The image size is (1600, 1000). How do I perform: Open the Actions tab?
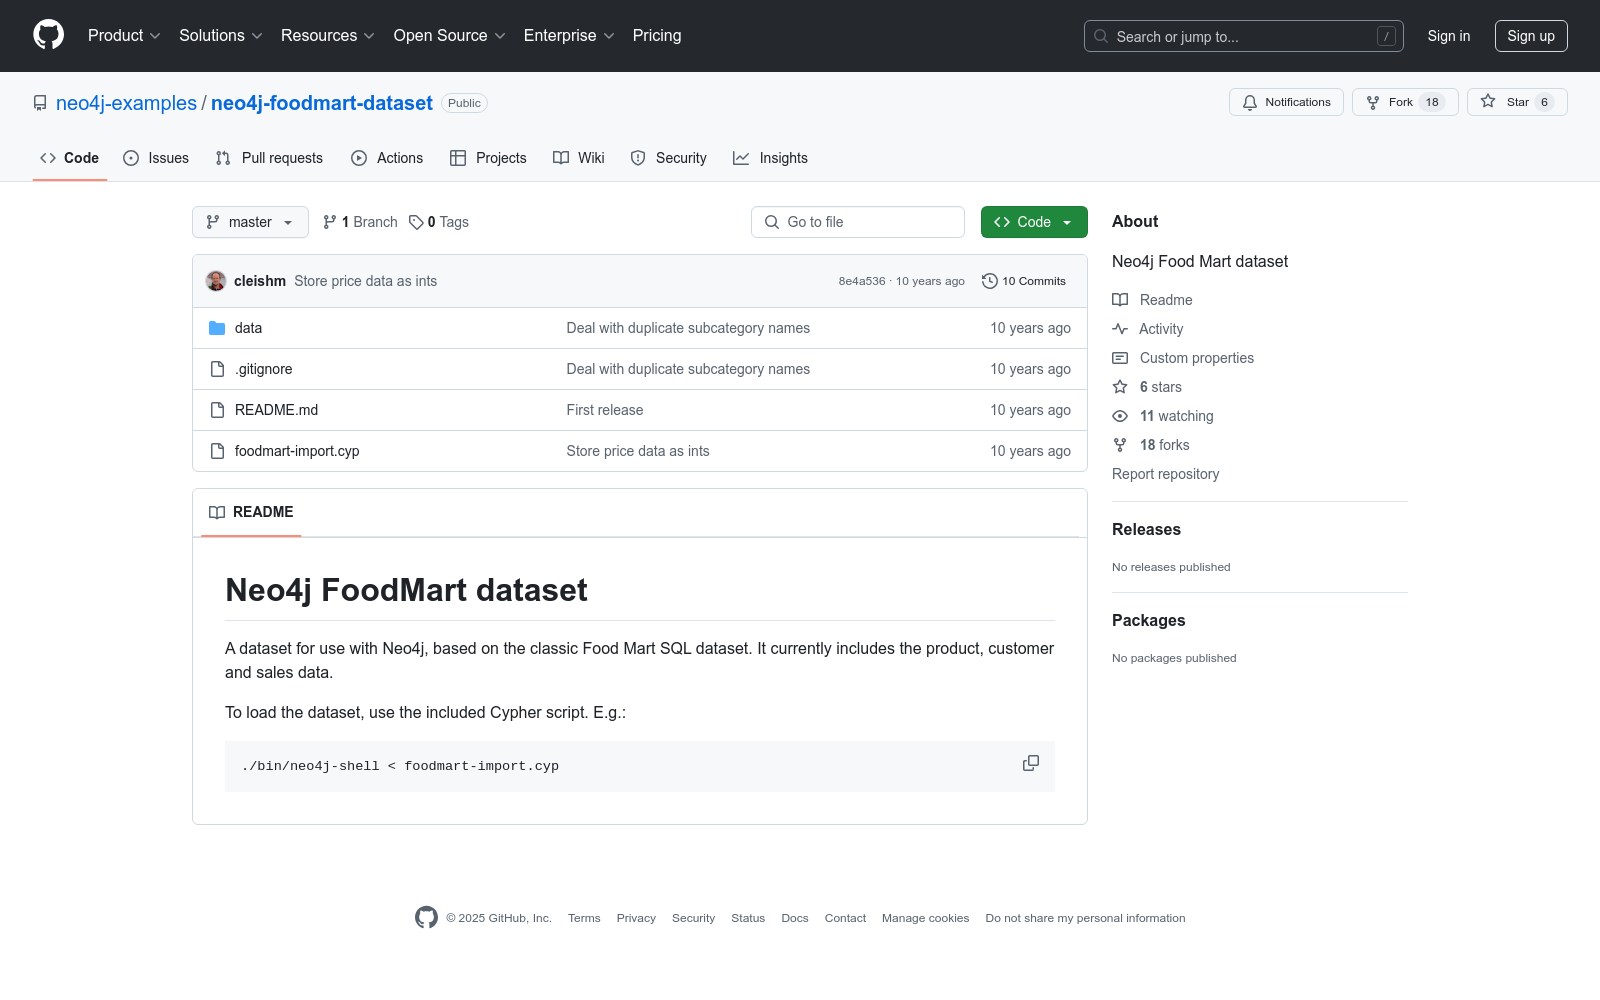(x=387, y=158)
